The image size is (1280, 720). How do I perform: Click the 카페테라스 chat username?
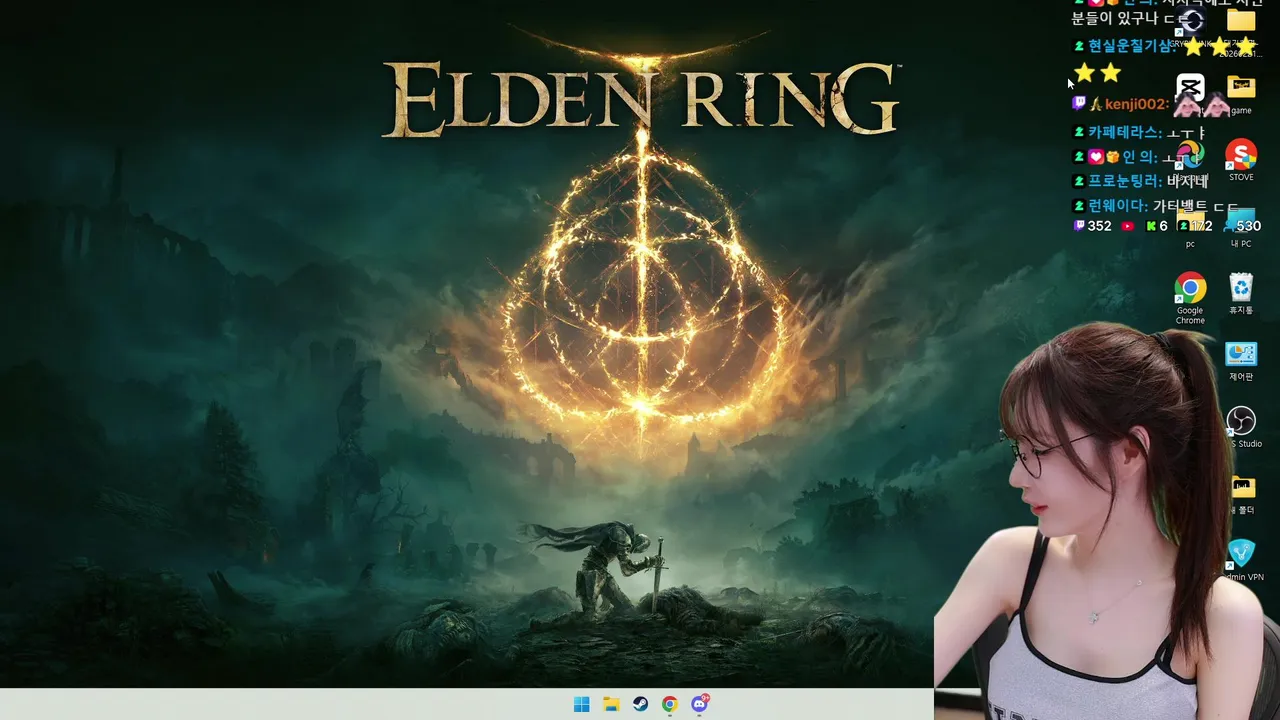[x=1125, y=132]
